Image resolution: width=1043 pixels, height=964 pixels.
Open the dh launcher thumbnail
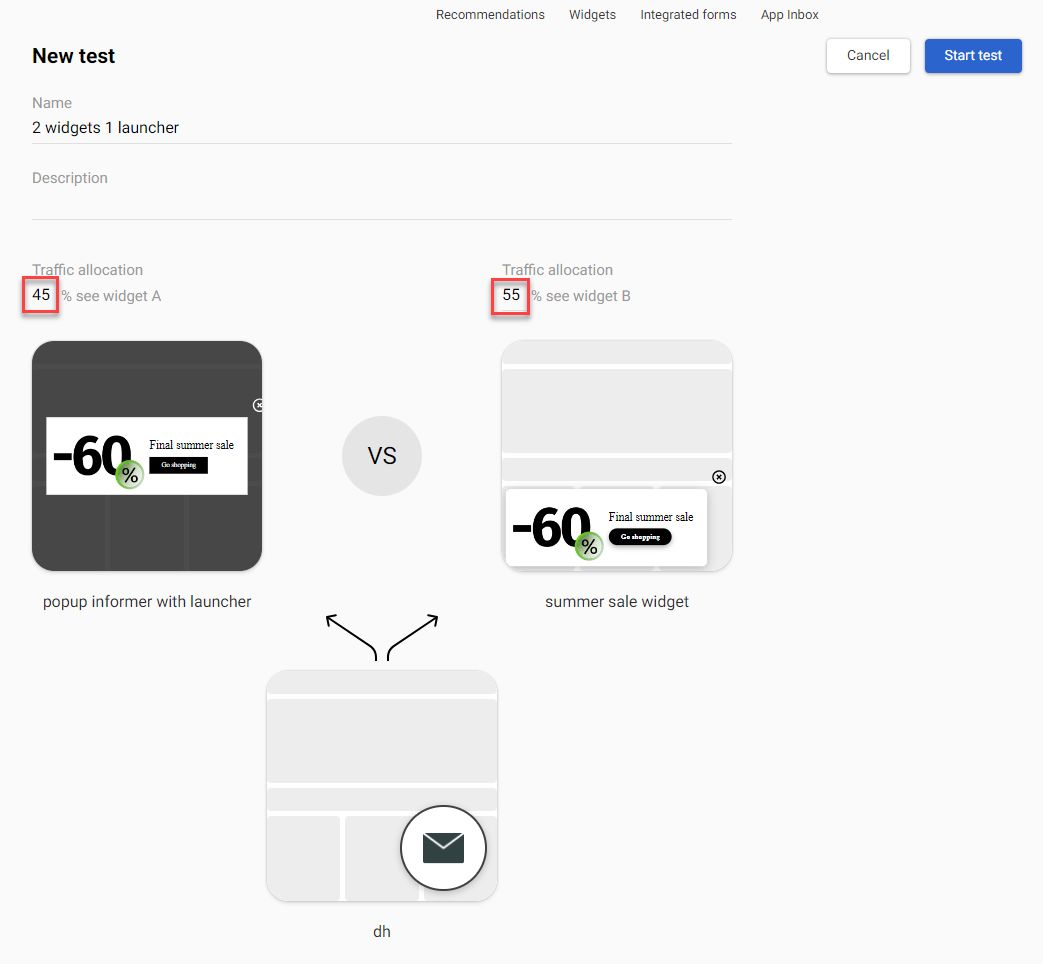pyautogui.click(x=382, y=786)
